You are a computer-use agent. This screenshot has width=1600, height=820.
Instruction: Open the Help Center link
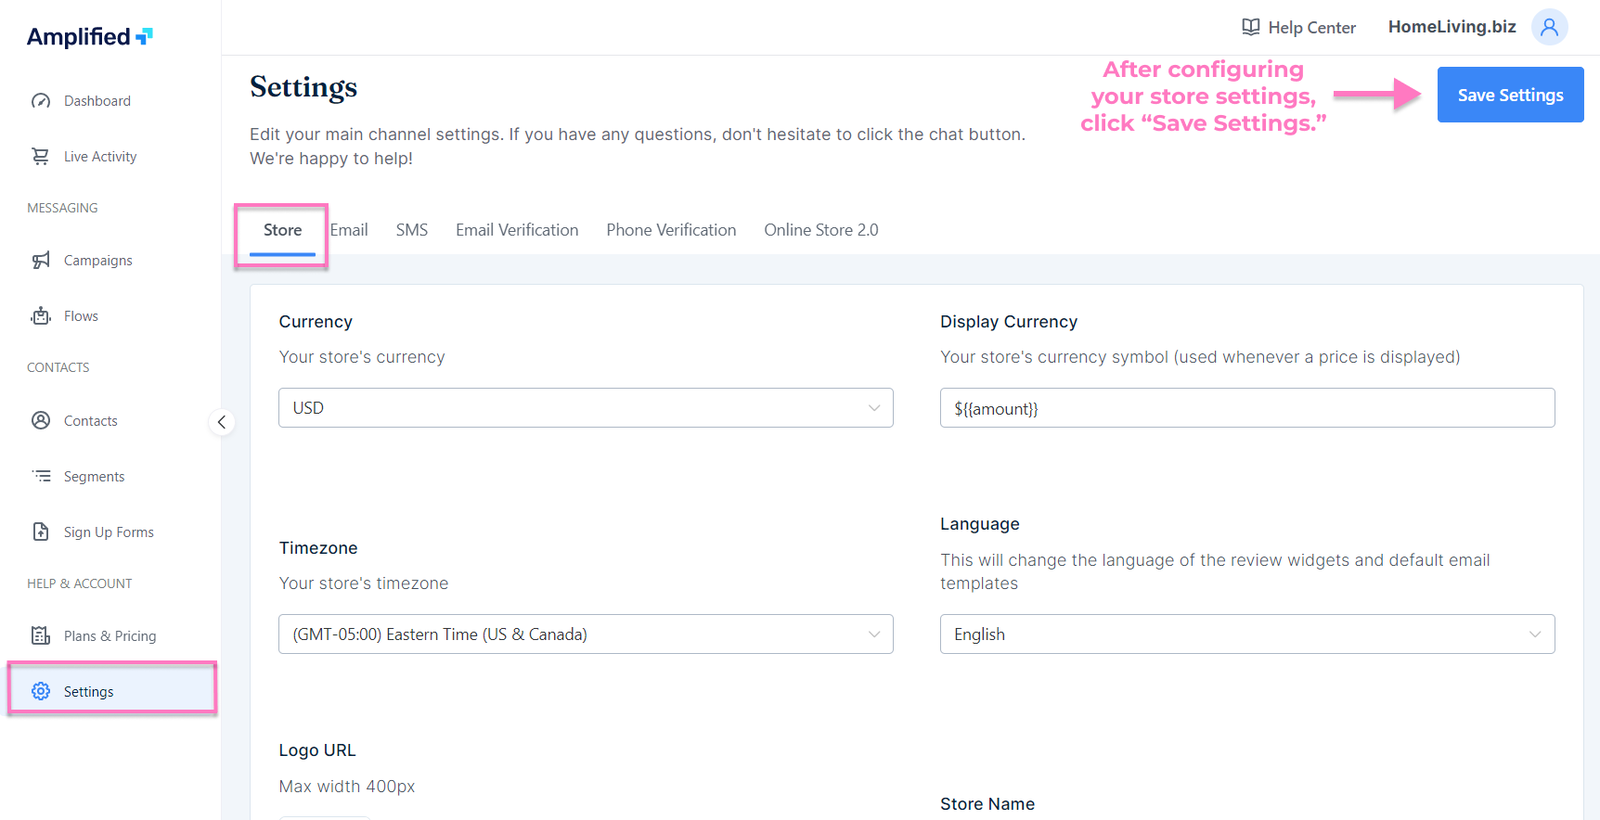coord(1299,28)
